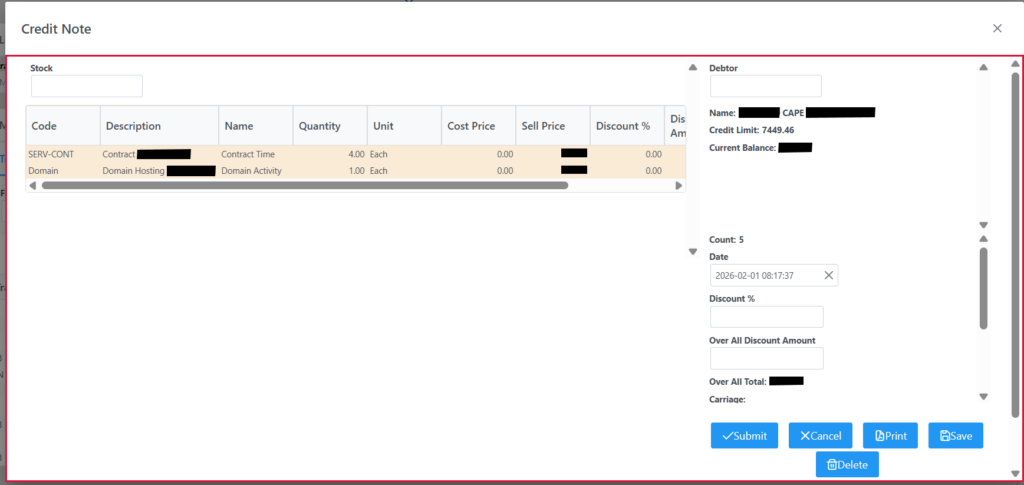Select the Domain Hosting row

point(200,171)
